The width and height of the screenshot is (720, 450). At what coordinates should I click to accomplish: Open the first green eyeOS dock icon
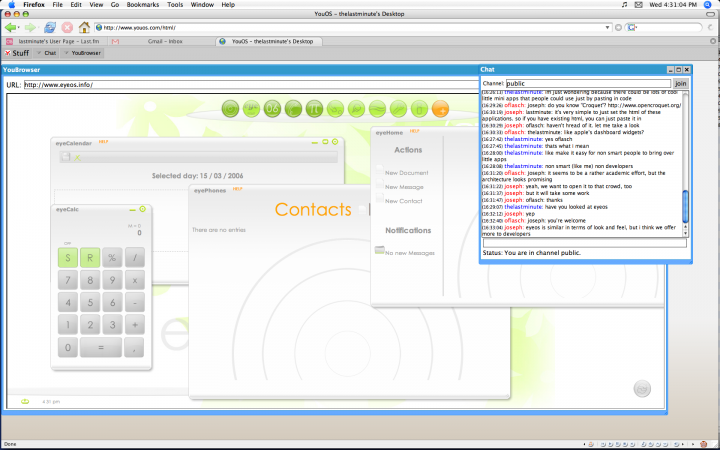231,109
